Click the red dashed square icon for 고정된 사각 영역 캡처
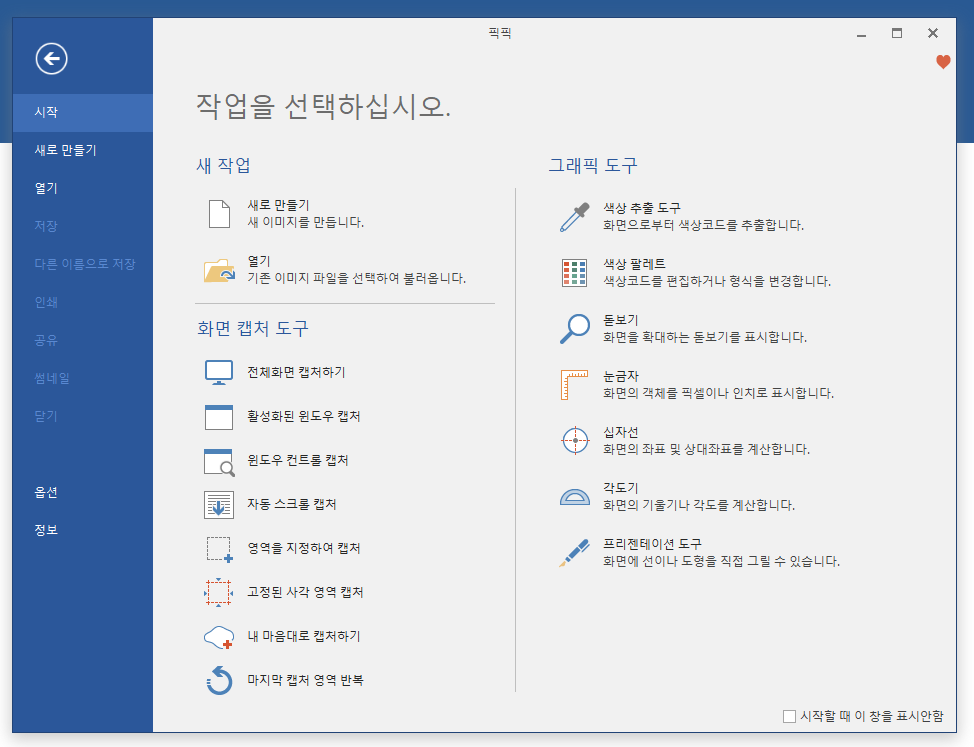The width and height of the screenshot is (974, 747). point(219,592)
